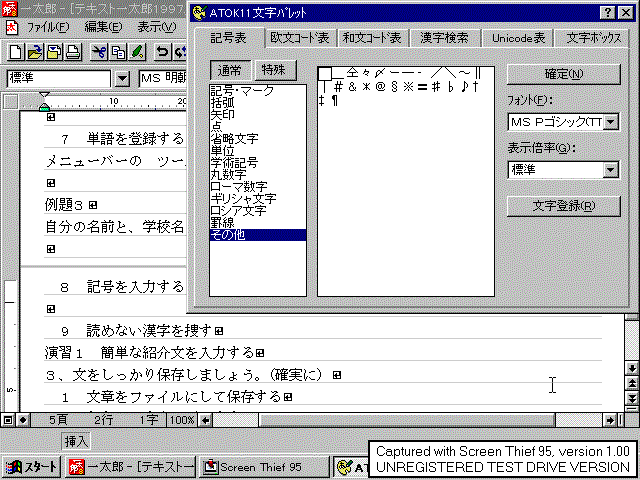Toggle the 挿入 insert mode indicator
This screenshot has width=640, height=480.
point(76,441)
